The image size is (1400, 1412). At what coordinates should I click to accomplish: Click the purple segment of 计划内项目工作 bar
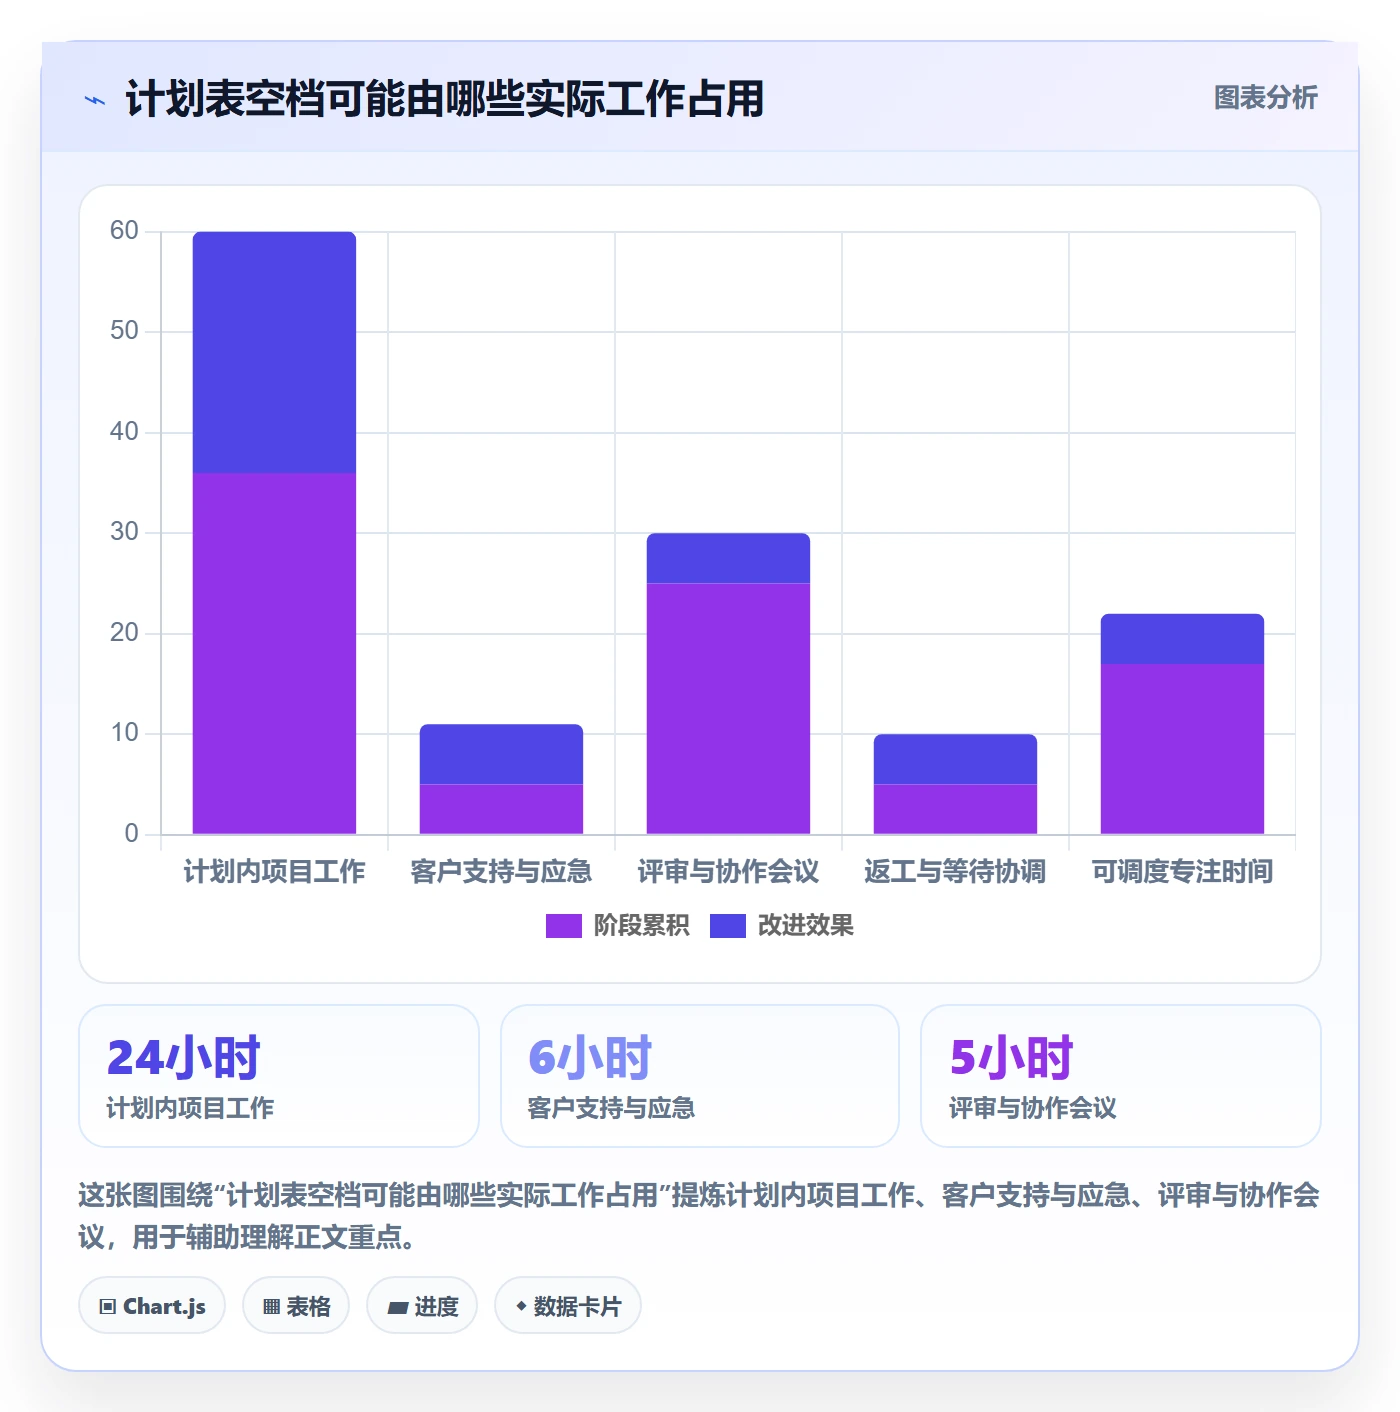click(274, 653)
